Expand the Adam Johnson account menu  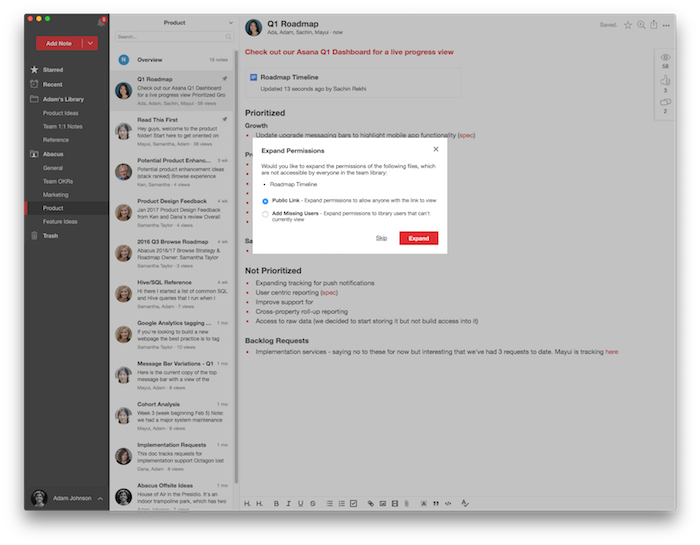coord(99,497)
